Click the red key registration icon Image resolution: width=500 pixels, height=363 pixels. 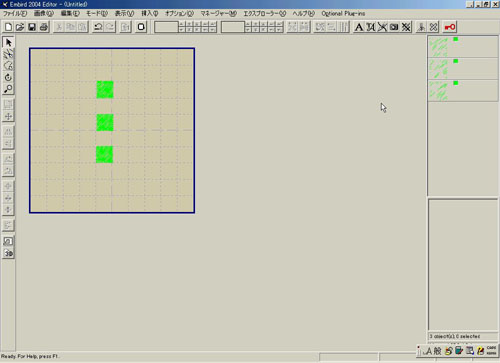[x=450, y=27]
